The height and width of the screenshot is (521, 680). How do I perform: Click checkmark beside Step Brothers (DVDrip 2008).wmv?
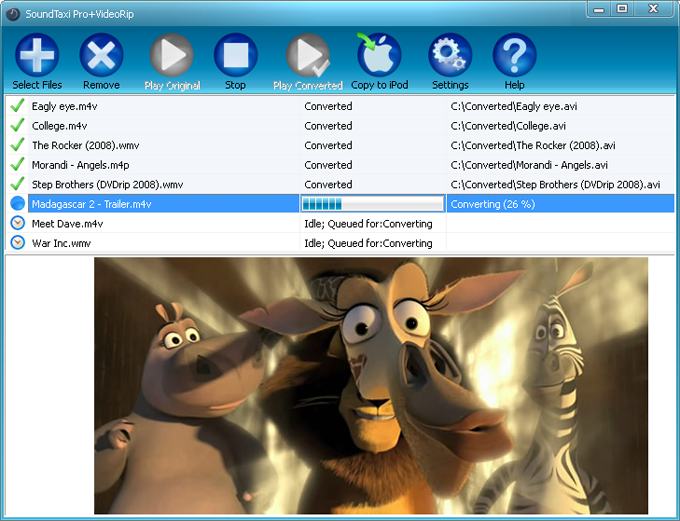point(17,183)
